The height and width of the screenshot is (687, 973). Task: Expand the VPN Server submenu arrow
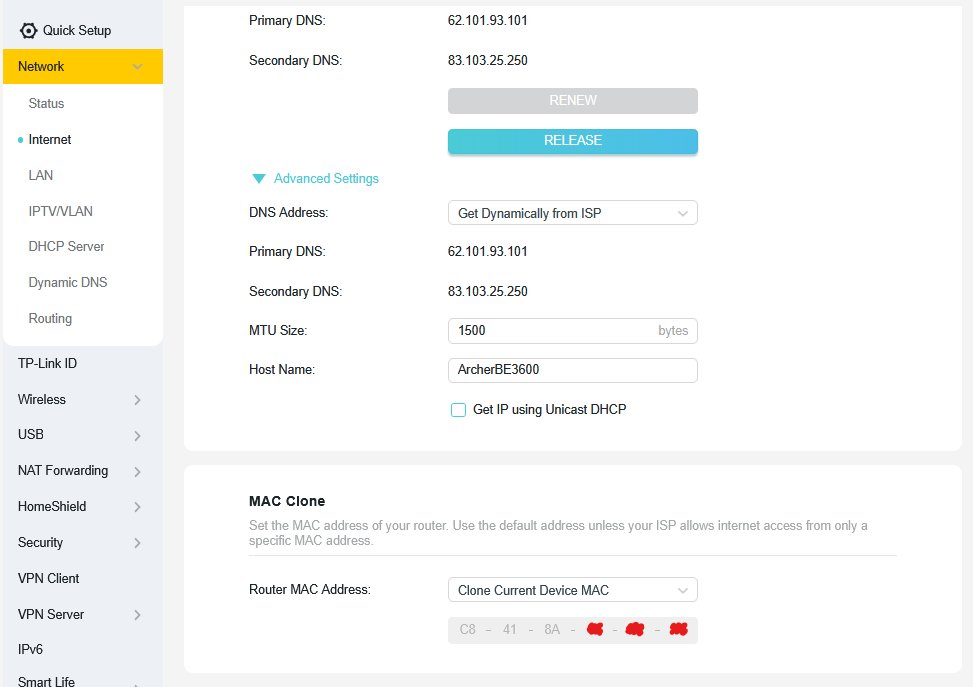[x=137, y=615]
